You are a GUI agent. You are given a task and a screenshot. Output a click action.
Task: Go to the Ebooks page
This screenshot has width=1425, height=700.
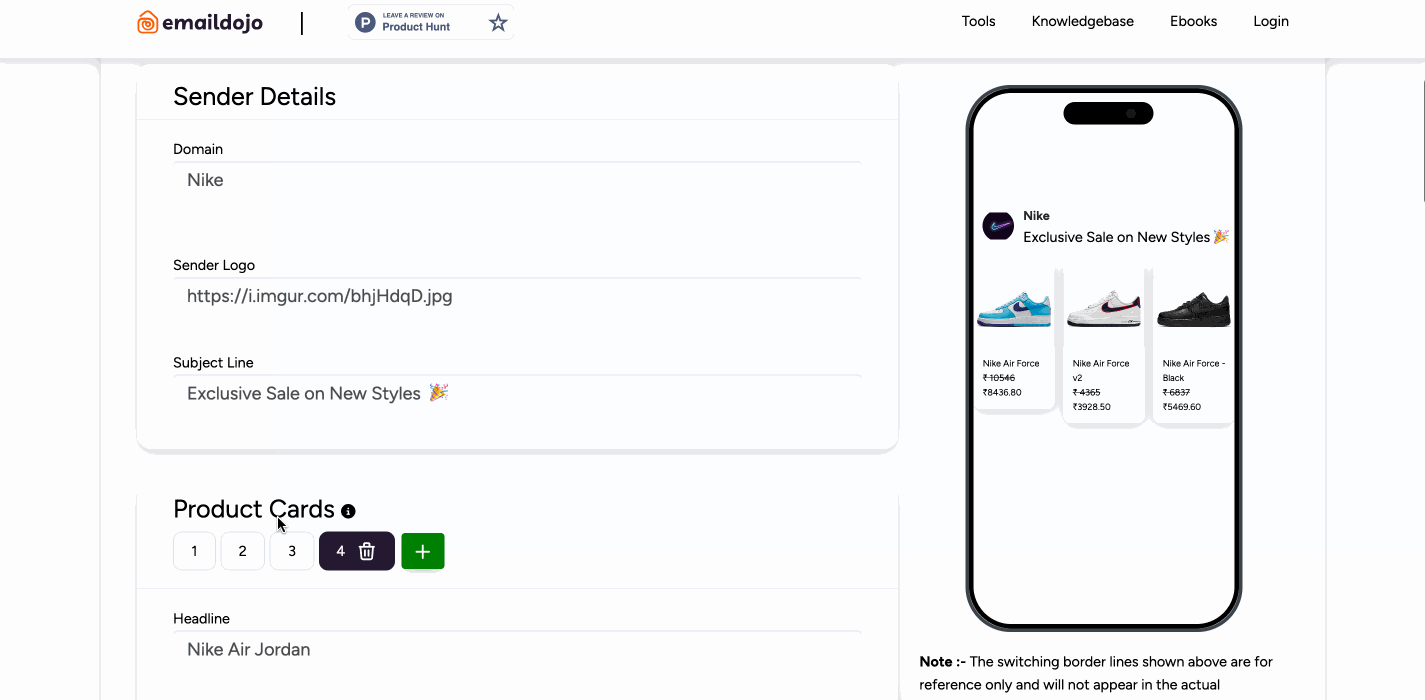1193,21
